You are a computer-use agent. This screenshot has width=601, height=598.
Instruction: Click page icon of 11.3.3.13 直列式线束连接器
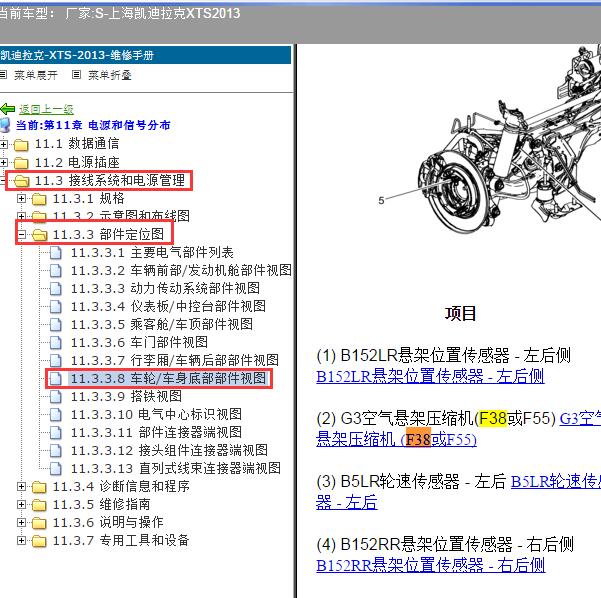tap(56, 468)
